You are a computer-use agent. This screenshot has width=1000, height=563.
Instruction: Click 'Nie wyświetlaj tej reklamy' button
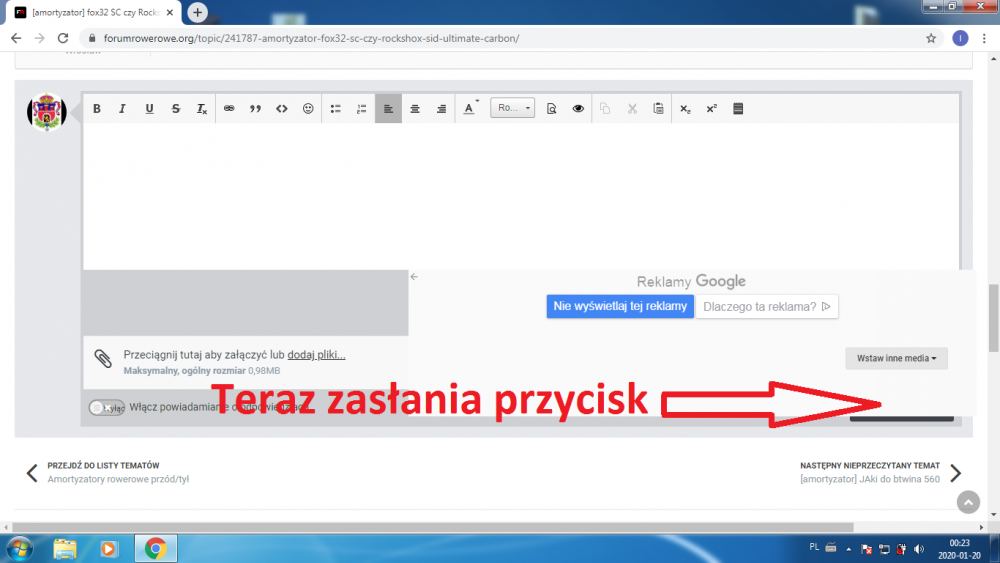coord(620,306)
